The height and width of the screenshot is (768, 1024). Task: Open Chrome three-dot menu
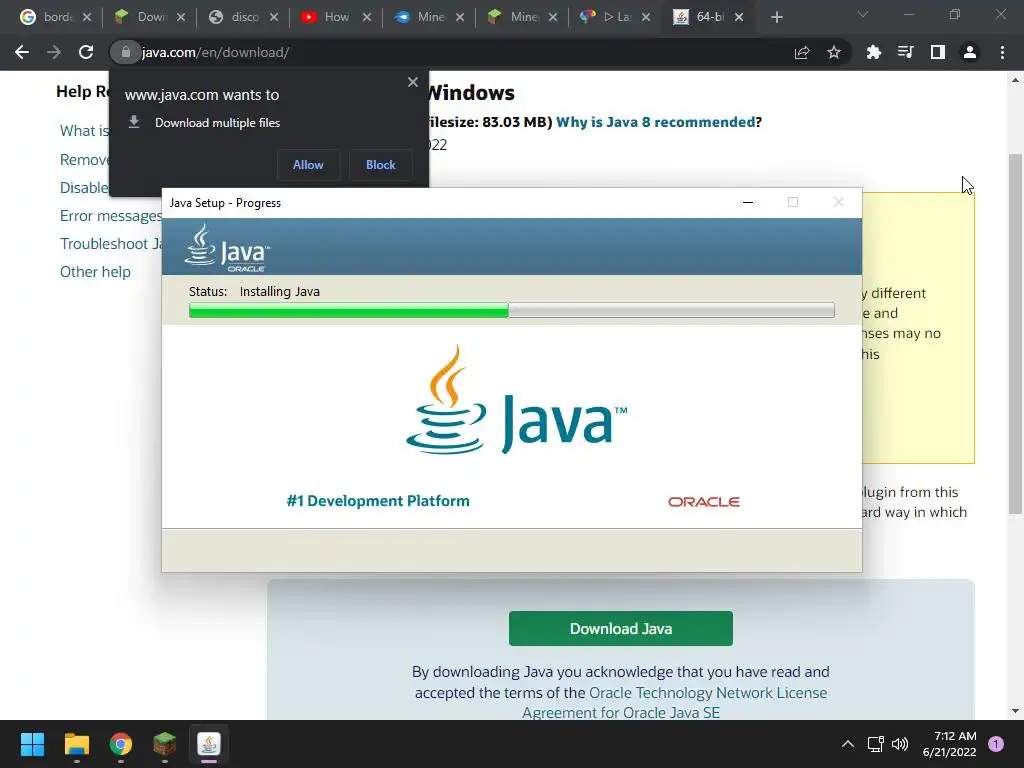tap(1002, 52)
